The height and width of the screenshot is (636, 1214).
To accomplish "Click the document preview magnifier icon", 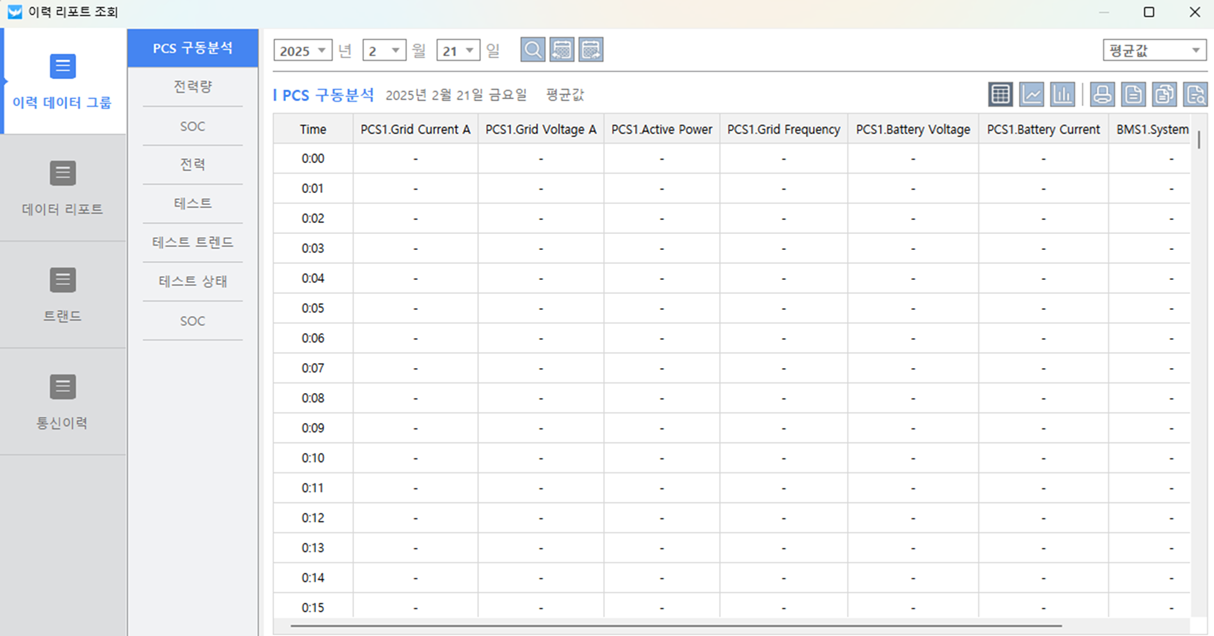I will pos(1195,94).
